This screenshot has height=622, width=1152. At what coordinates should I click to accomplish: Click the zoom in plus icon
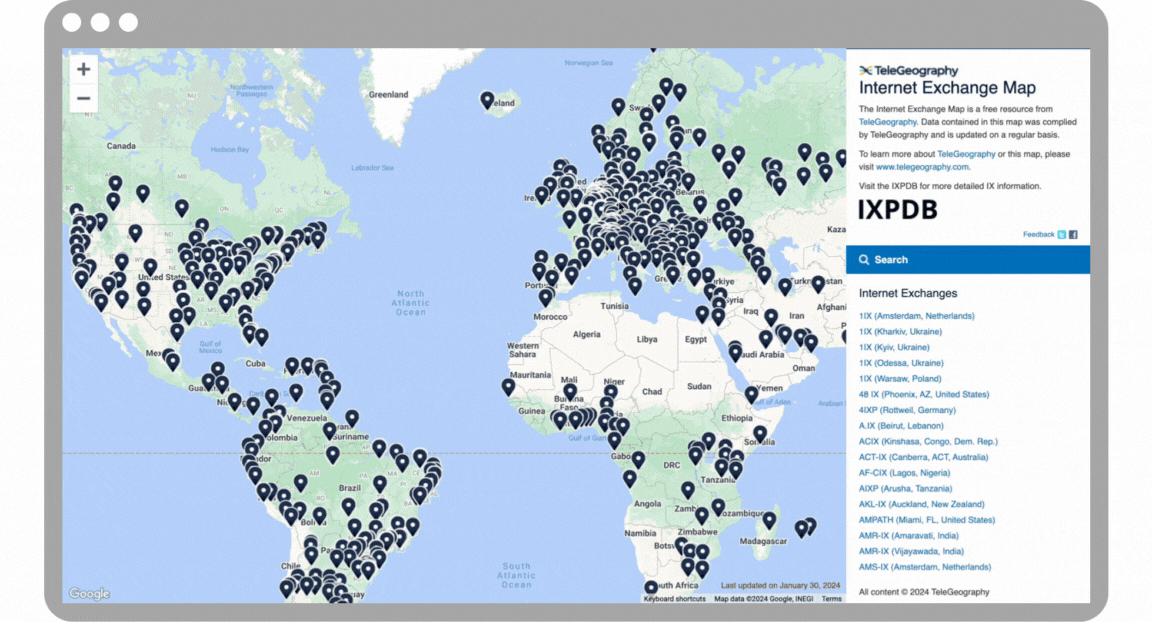tap(83, 68)
